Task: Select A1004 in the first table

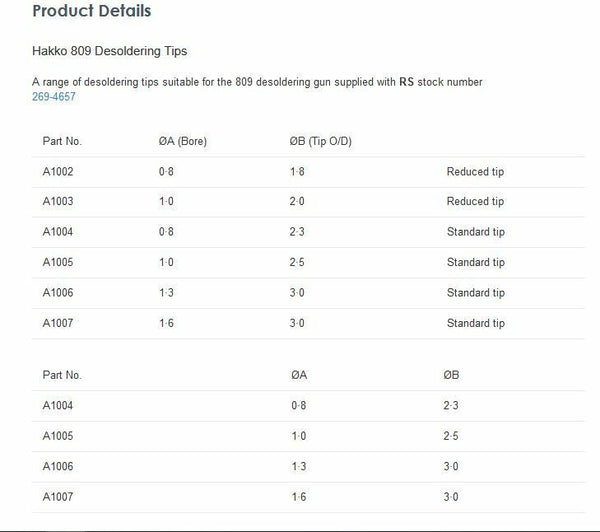Action: (x=58, y=232)
